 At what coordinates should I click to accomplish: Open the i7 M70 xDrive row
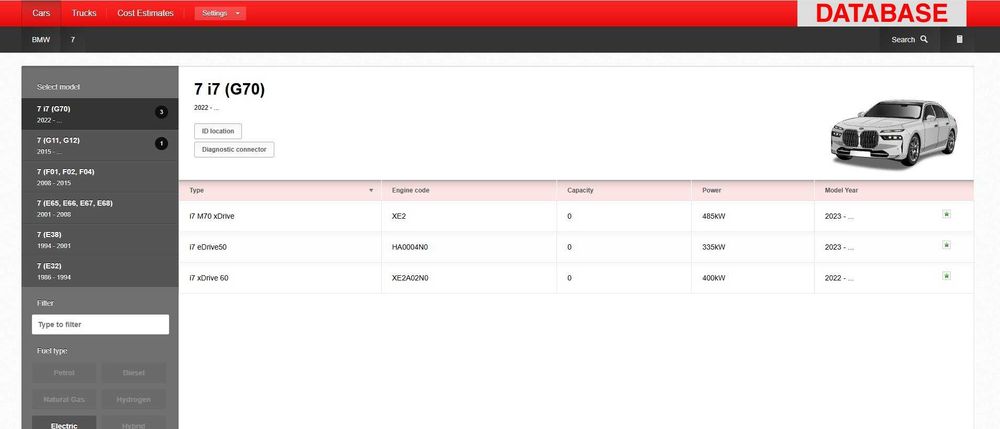[577, 216]
